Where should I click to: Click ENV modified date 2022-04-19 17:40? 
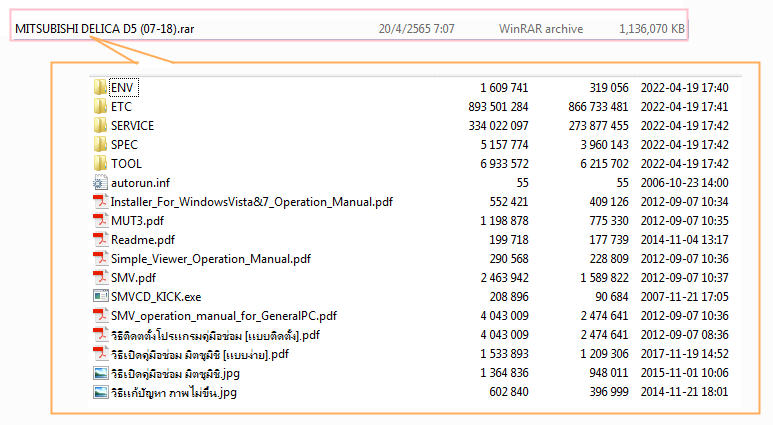point(684,88)
